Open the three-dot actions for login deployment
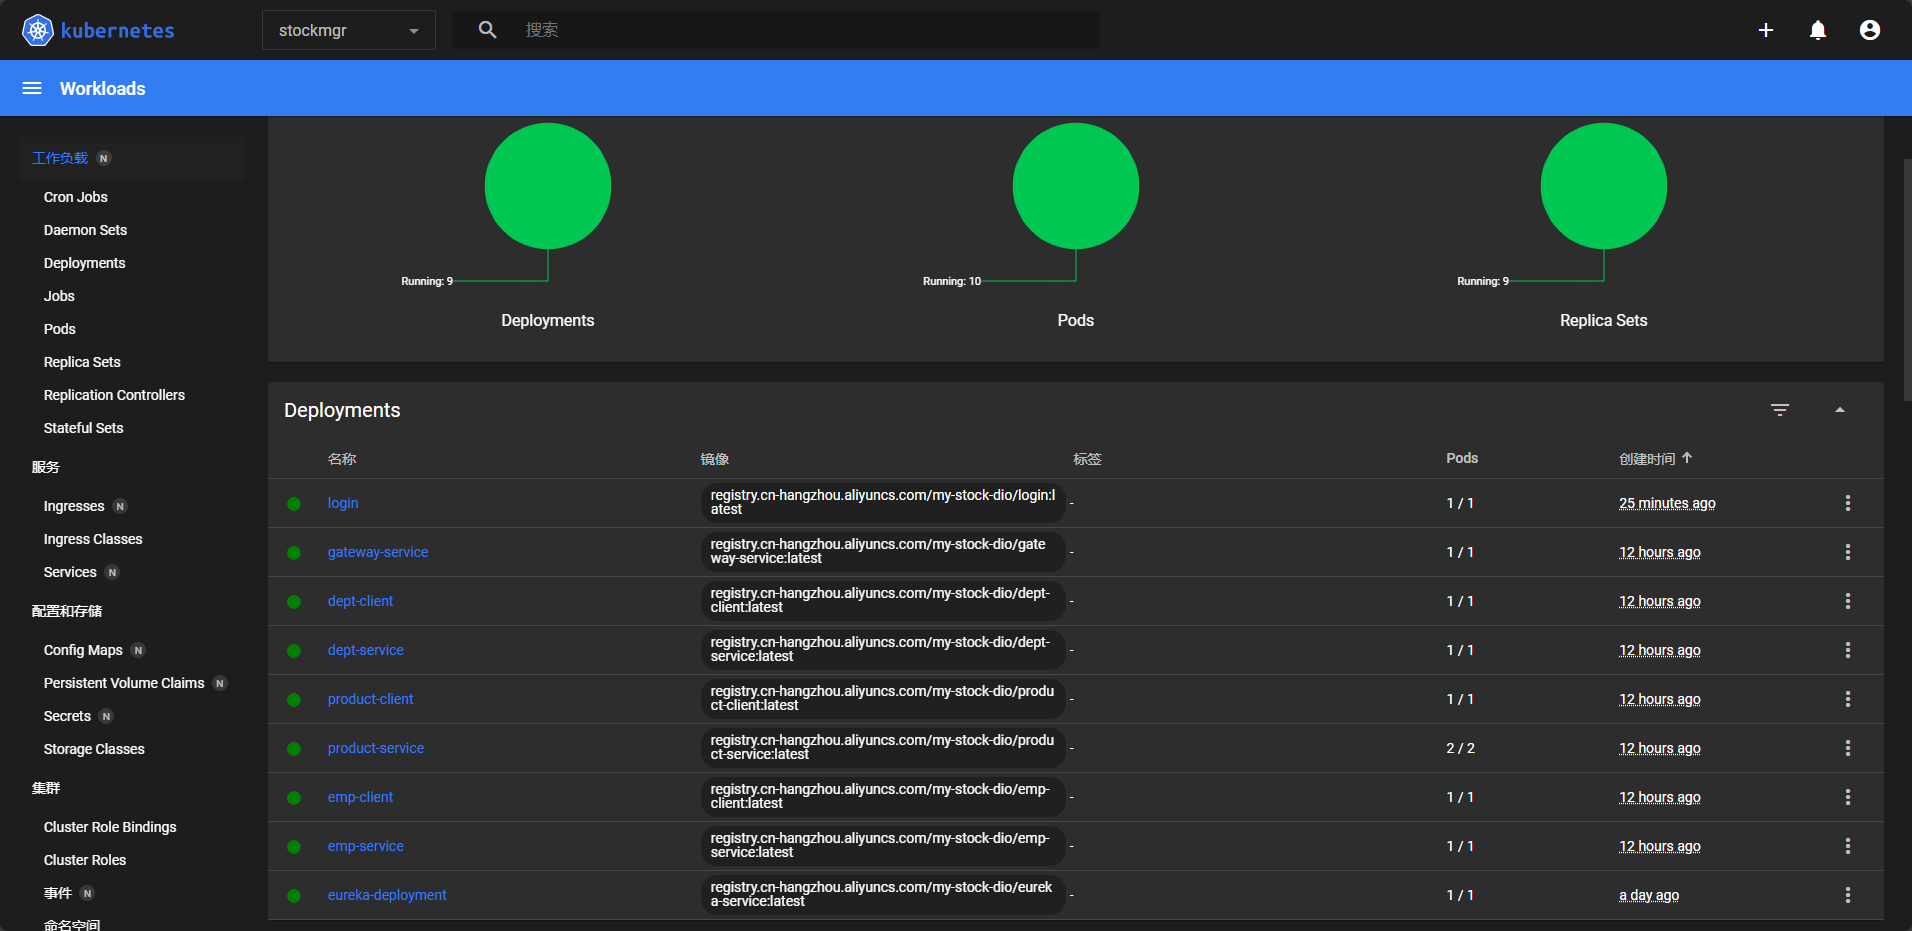 coord(1847,503)
